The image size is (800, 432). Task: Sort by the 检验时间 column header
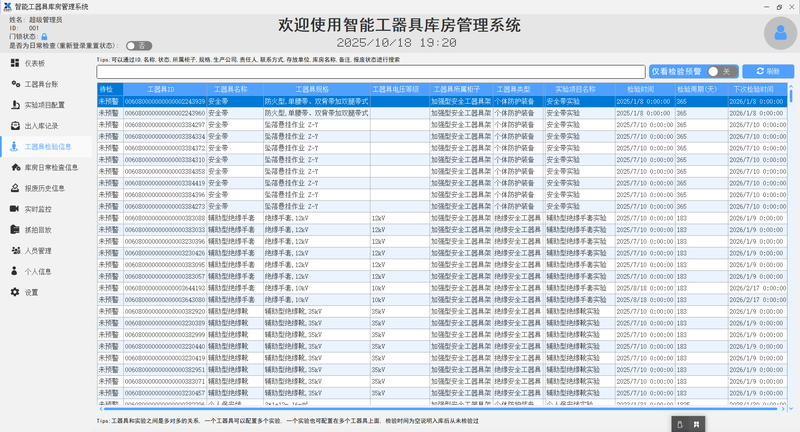pos(645,89)
